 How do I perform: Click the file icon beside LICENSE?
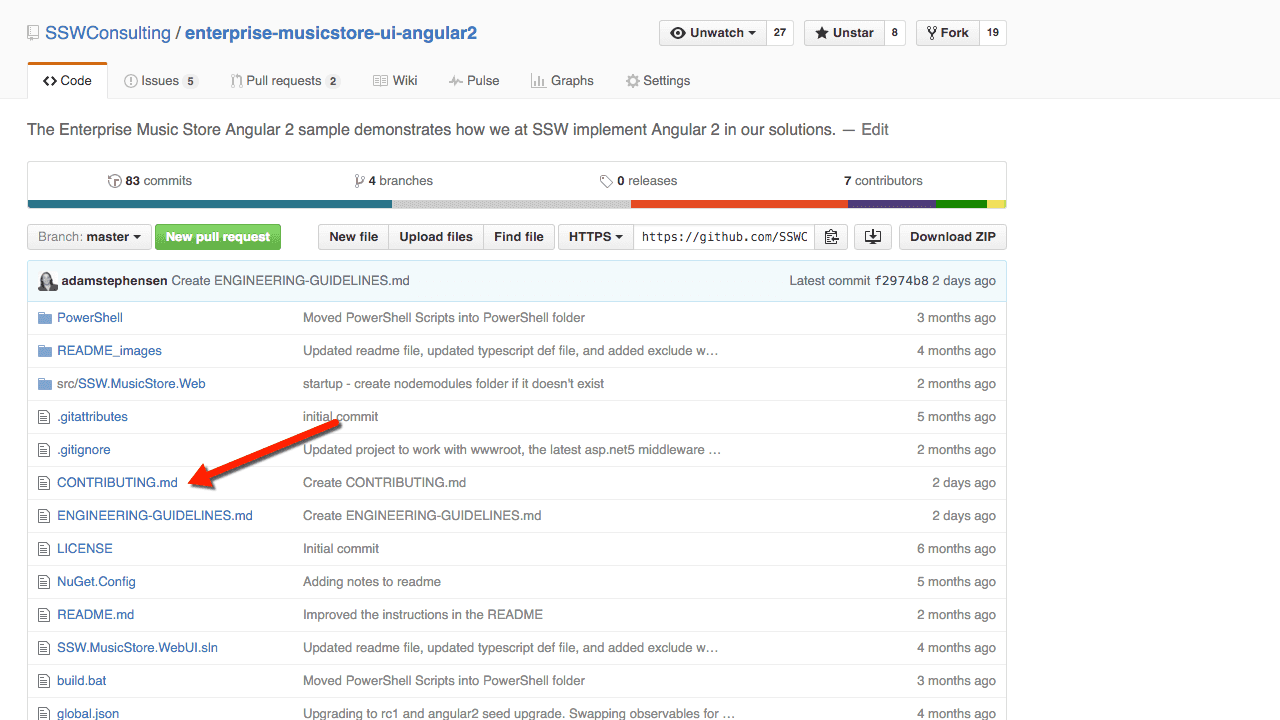43,549
